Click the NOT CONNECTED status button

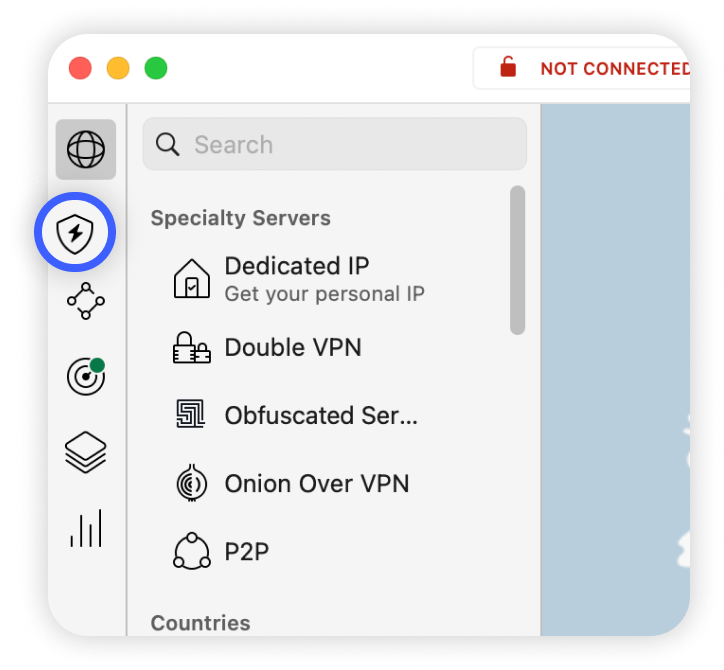(582, 68)
